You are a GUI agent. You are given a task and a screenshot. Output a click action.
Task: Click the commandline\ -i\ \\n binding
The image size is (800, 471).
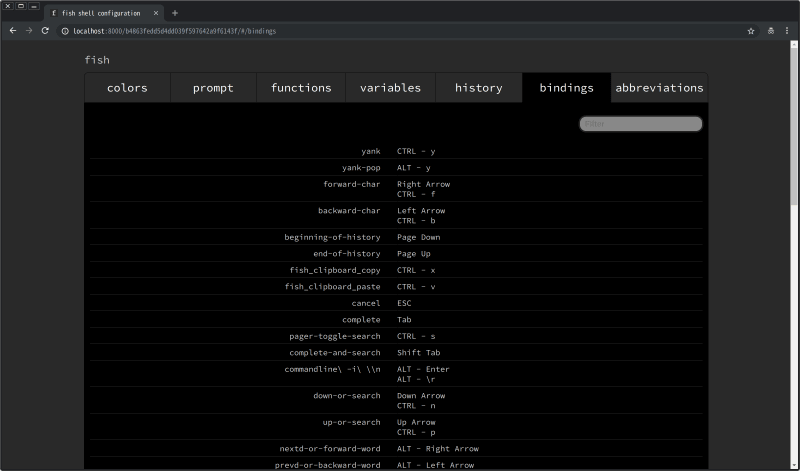pos(332,369)
